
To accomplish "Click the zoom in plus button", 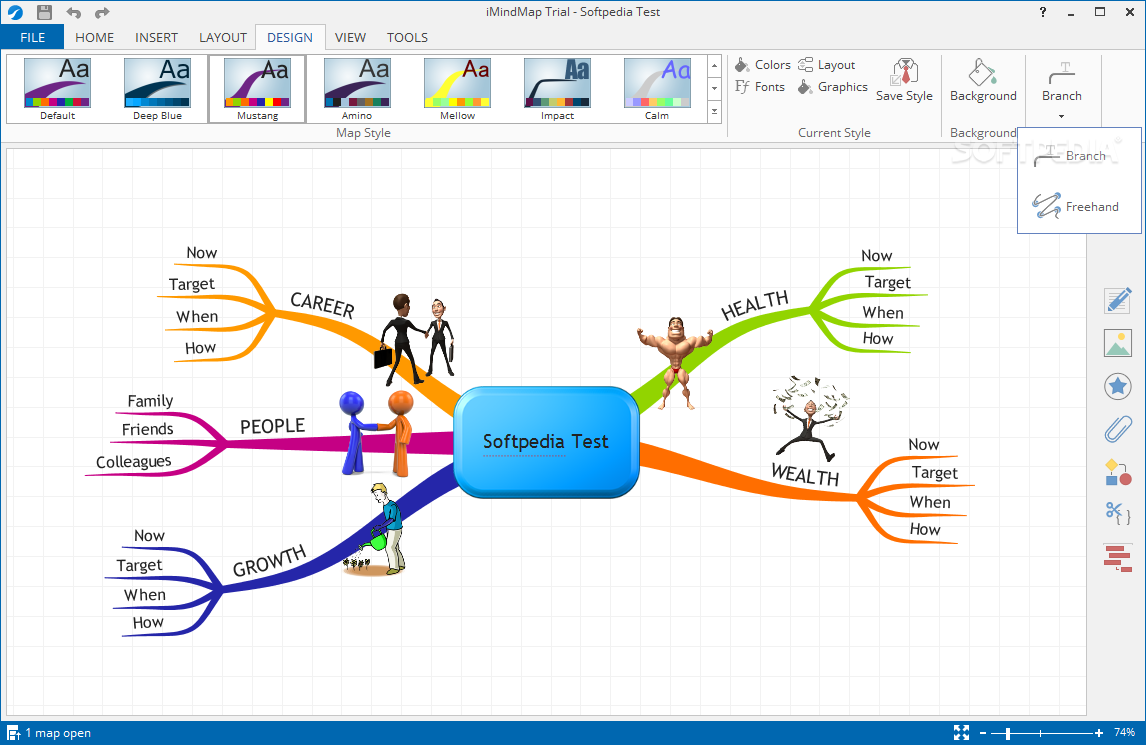I will pyautogui.click(x=1098, y=733).
